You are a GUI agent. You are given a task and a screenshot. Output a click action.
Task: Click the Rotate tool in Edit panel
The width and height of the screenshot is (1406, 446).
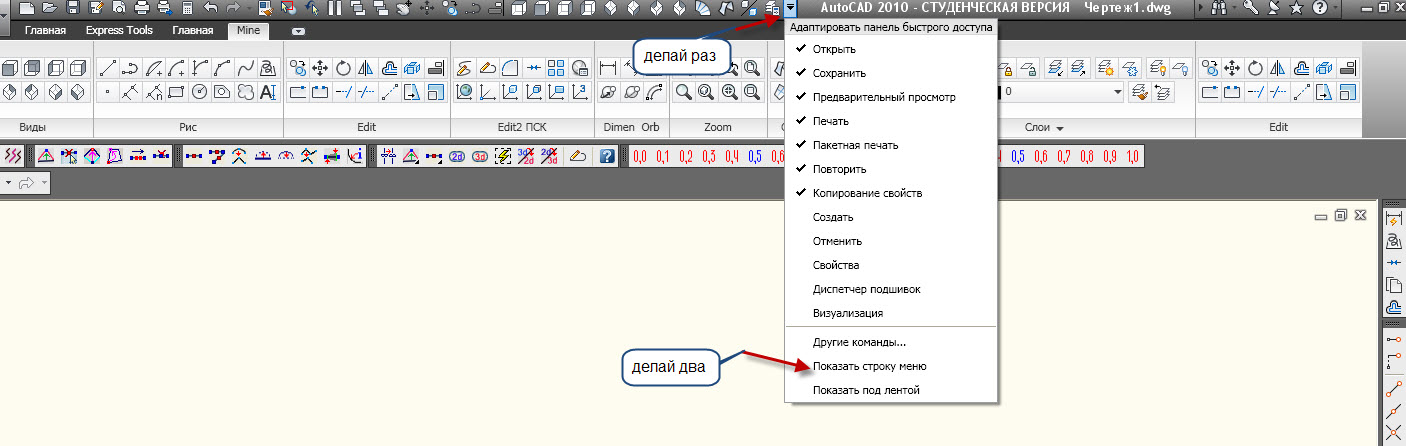[x=343, y=69]
